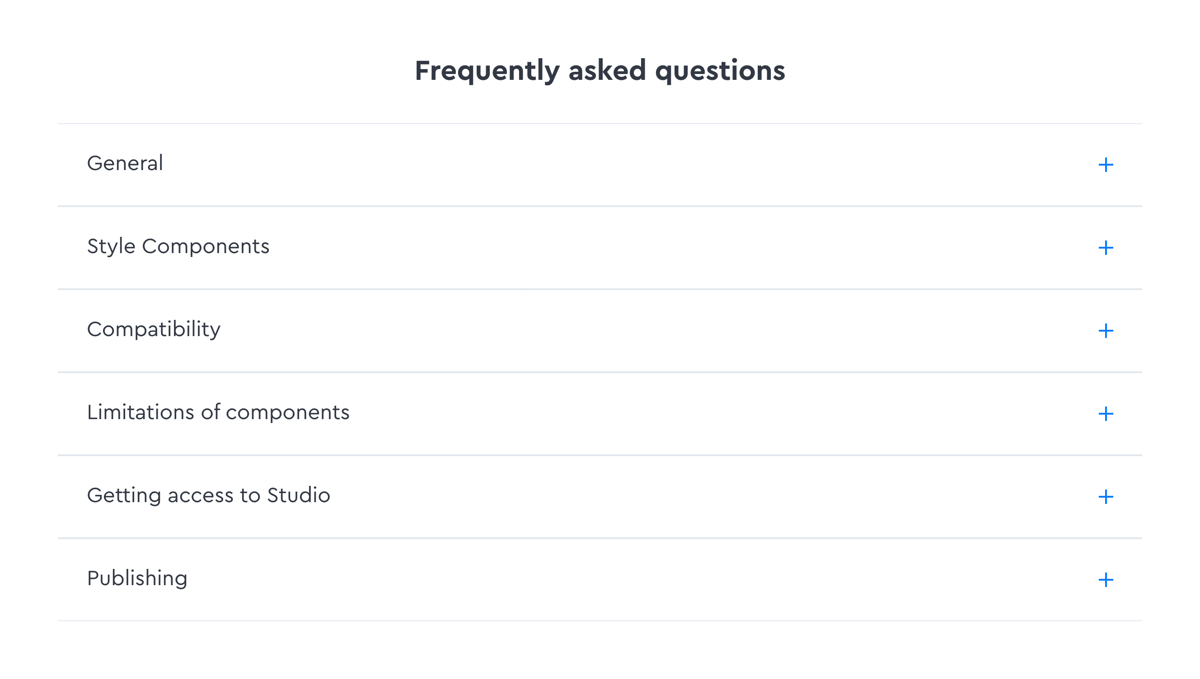Image resolution: width=1200 pixels, height=679 pixels.
Task: Select the Limitations of components label
Action: [218, 412]
